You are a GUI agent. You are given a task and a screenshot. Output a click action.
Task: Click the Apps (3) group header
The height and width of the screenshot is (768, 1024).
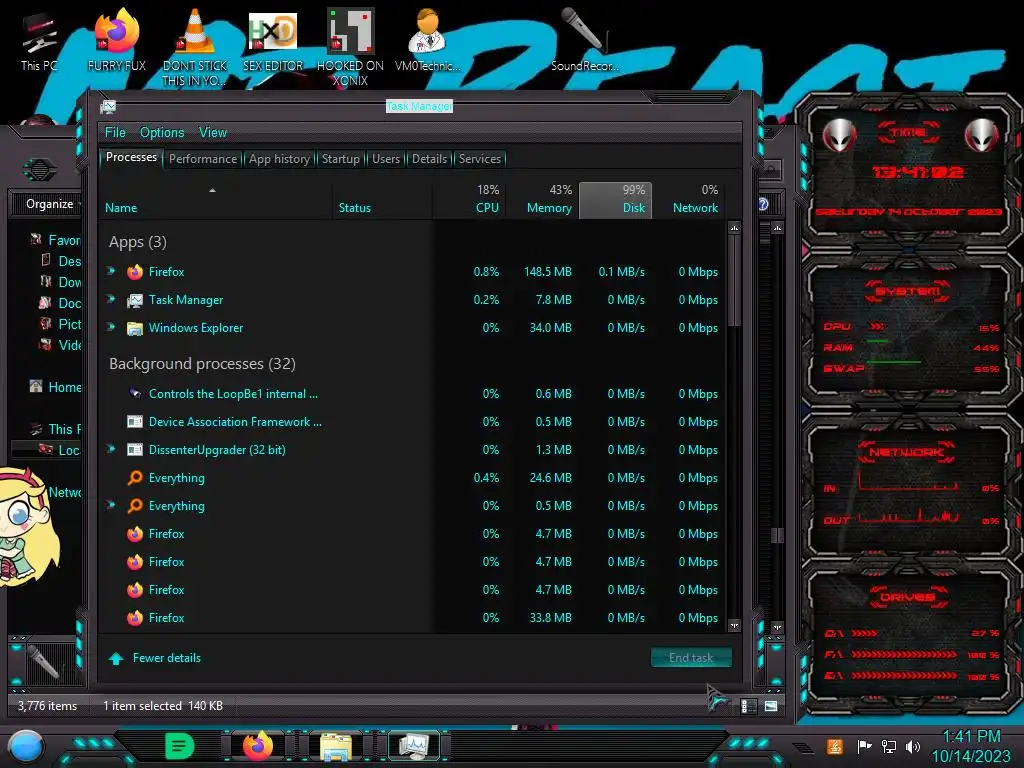coord(138,242)
